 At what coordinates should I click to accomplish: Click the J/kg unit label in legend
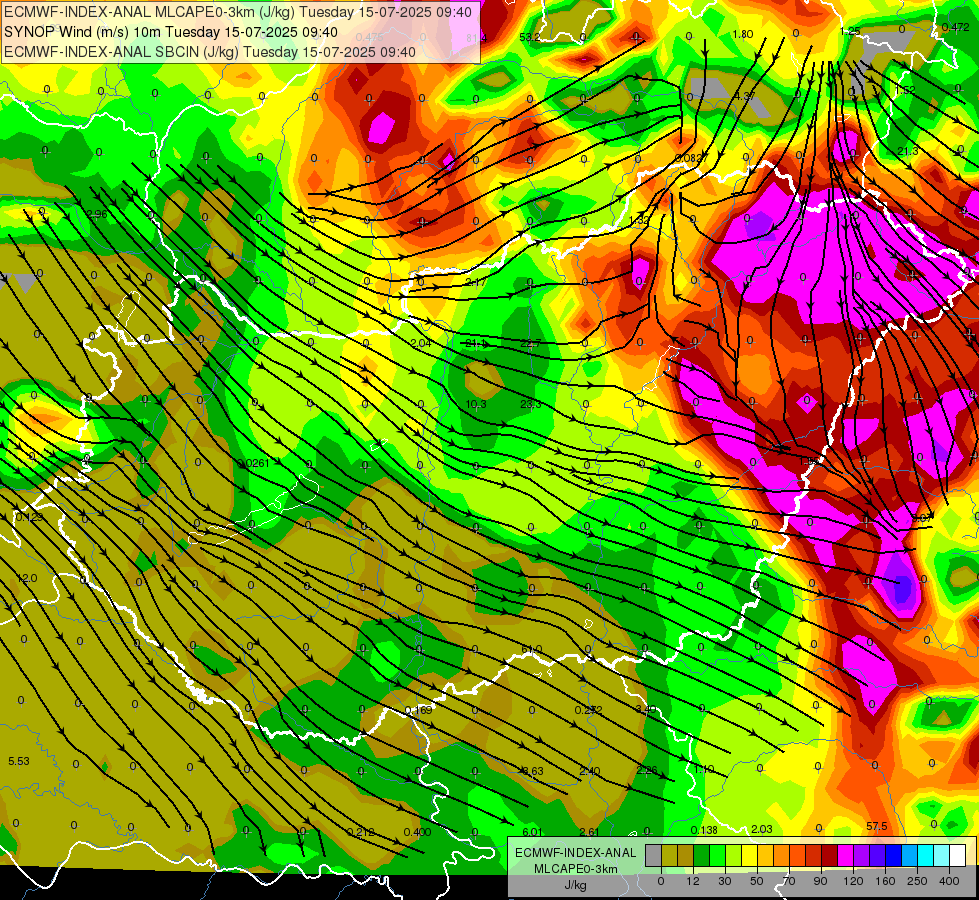[x=576, y=885]
